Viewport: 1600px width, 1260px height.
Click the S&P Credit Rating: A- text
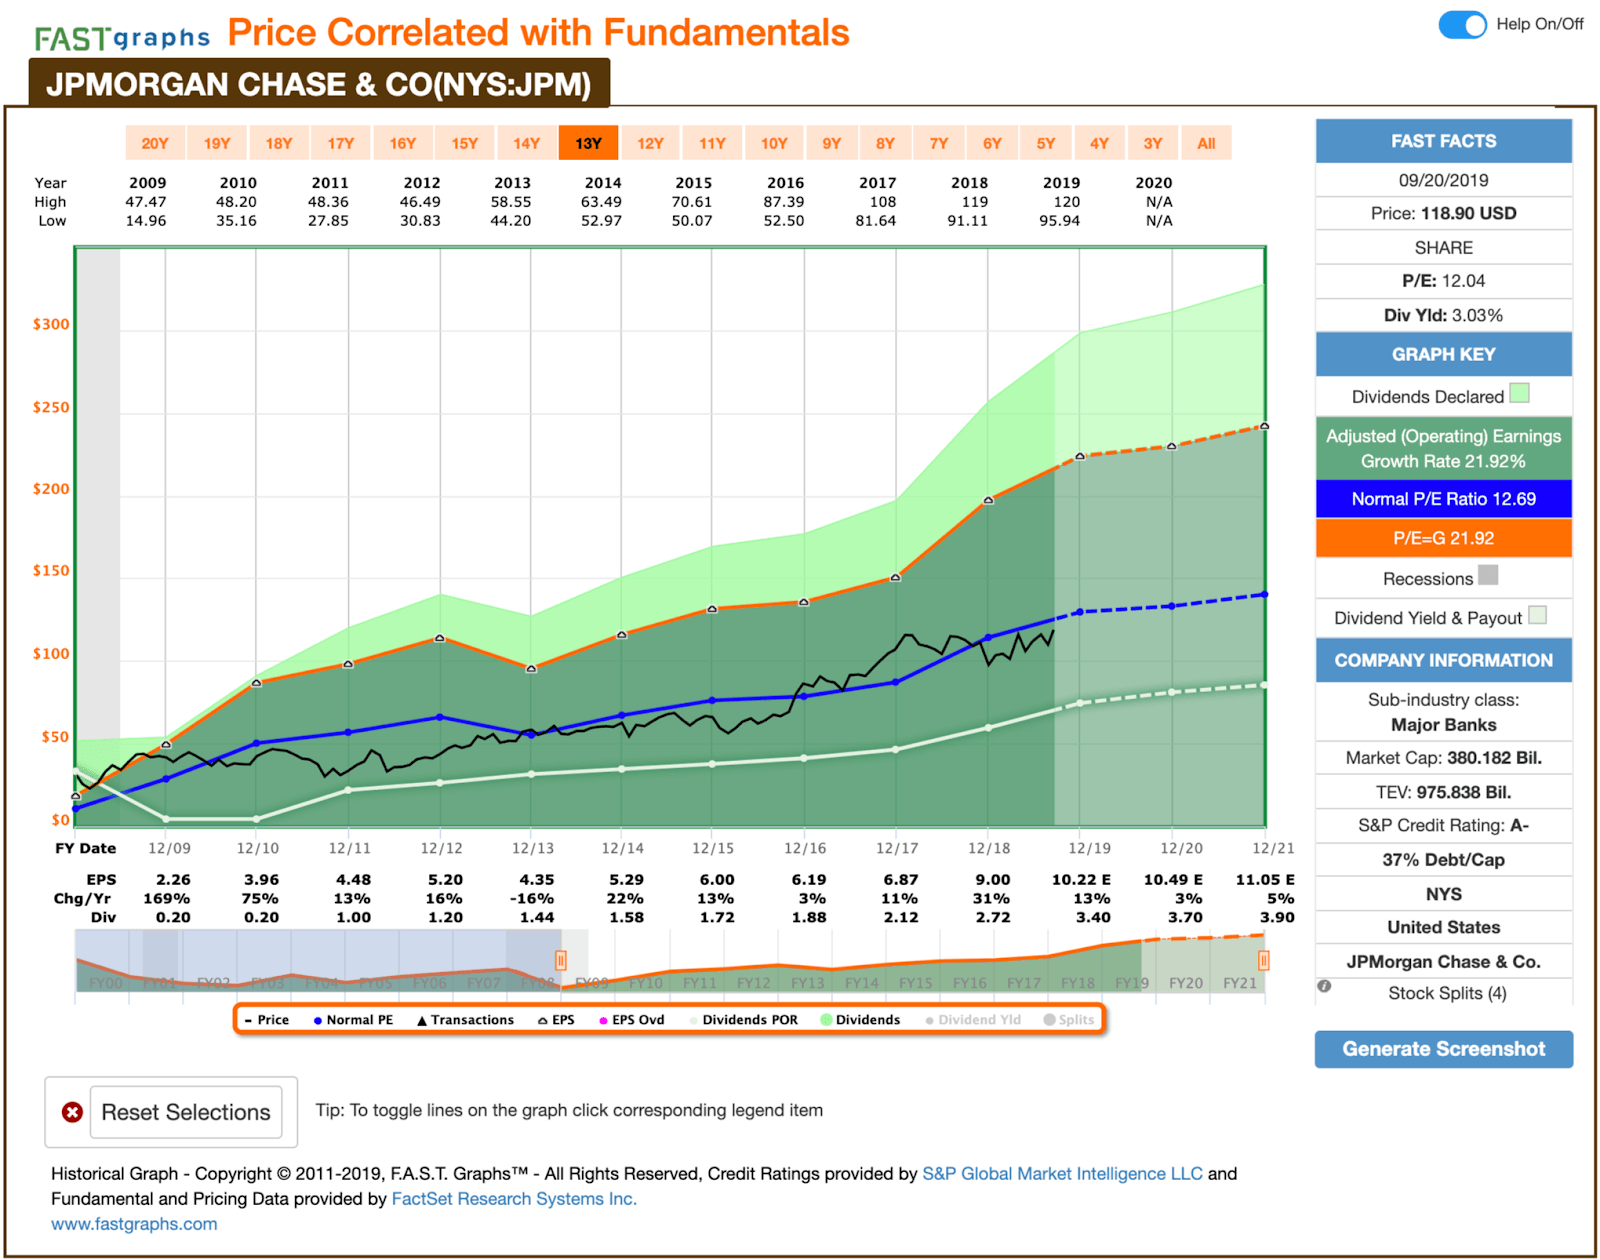tap(1443, 825)
